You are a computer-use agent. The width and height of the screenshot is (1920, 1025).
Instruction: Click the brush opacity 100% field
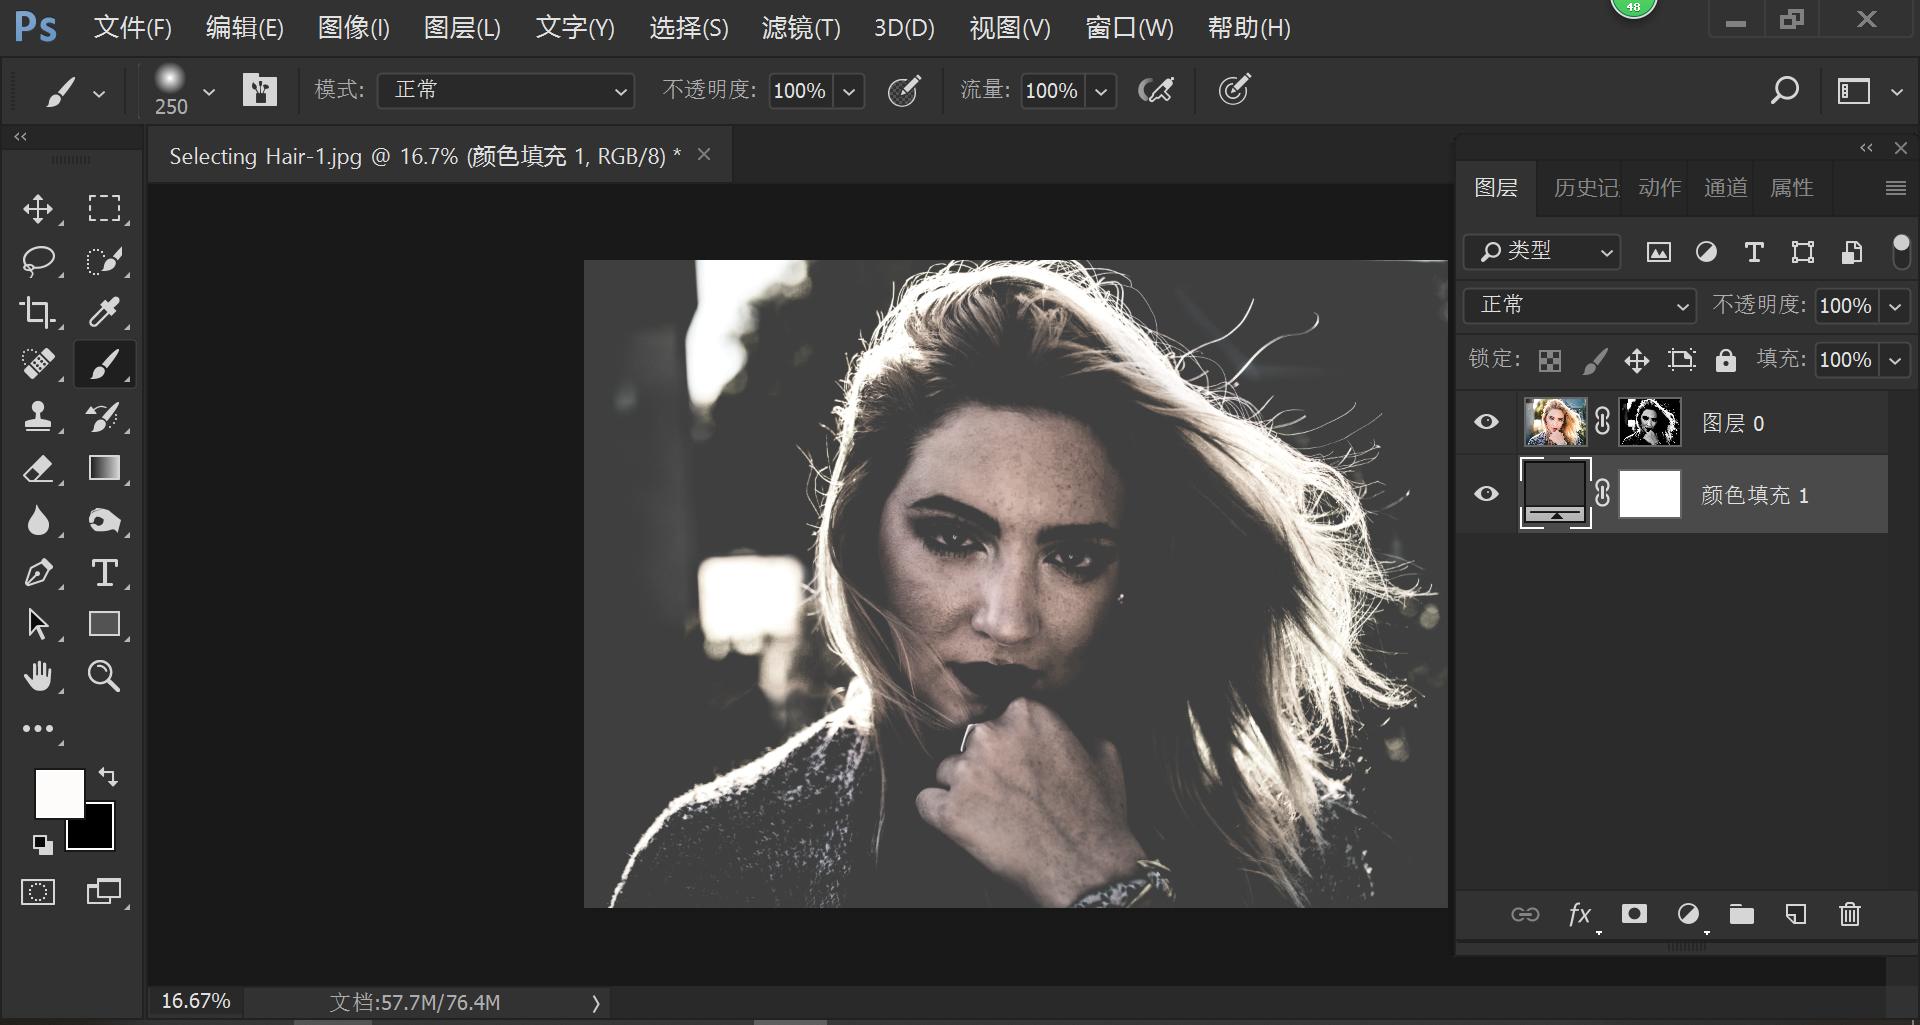(x=800, y=91)
